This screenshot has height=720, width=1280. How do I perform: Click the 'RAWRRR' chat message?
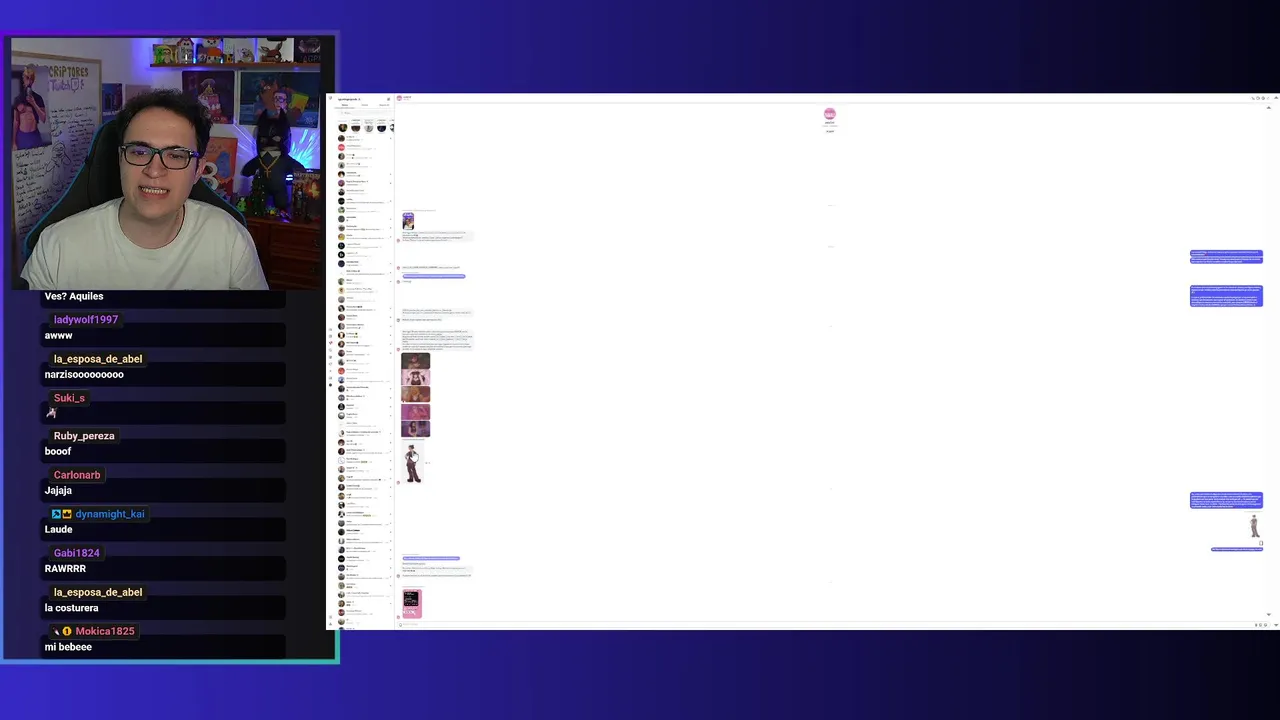(x=65, y=569)
